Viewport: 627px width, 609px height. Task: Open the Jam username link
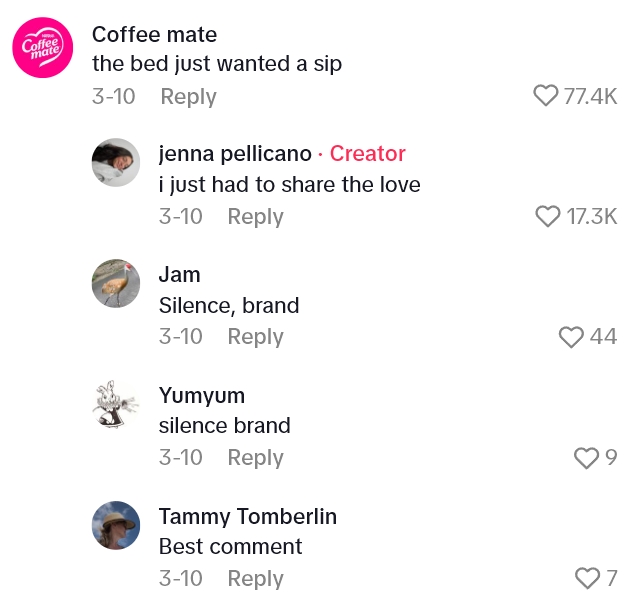[x=180, y=275]
